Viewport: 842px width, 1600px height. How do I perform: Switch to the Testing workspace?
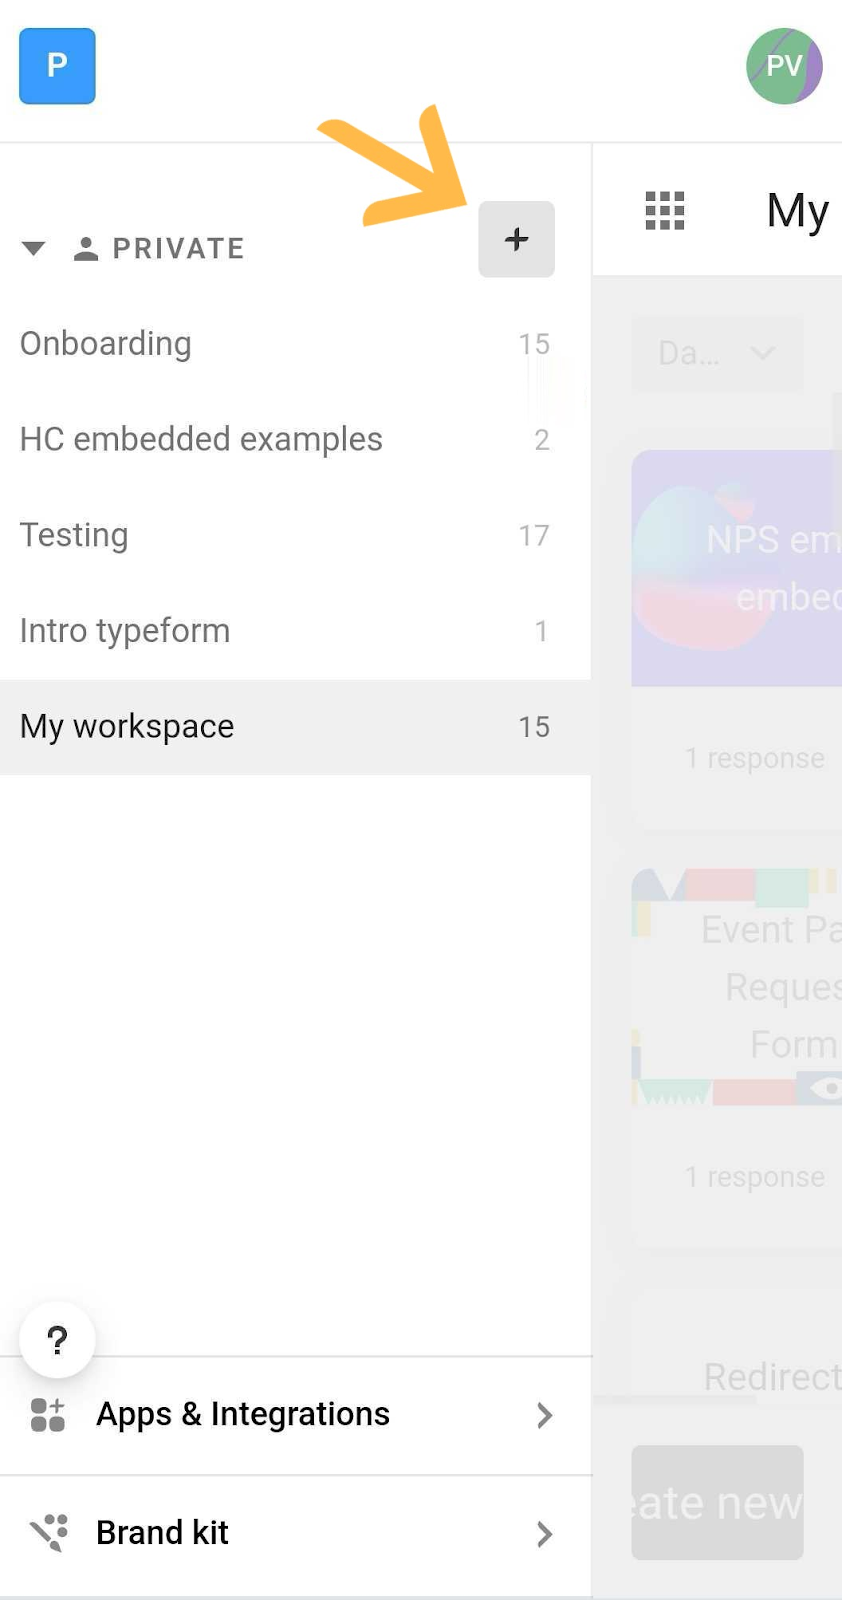coord(74,536)
